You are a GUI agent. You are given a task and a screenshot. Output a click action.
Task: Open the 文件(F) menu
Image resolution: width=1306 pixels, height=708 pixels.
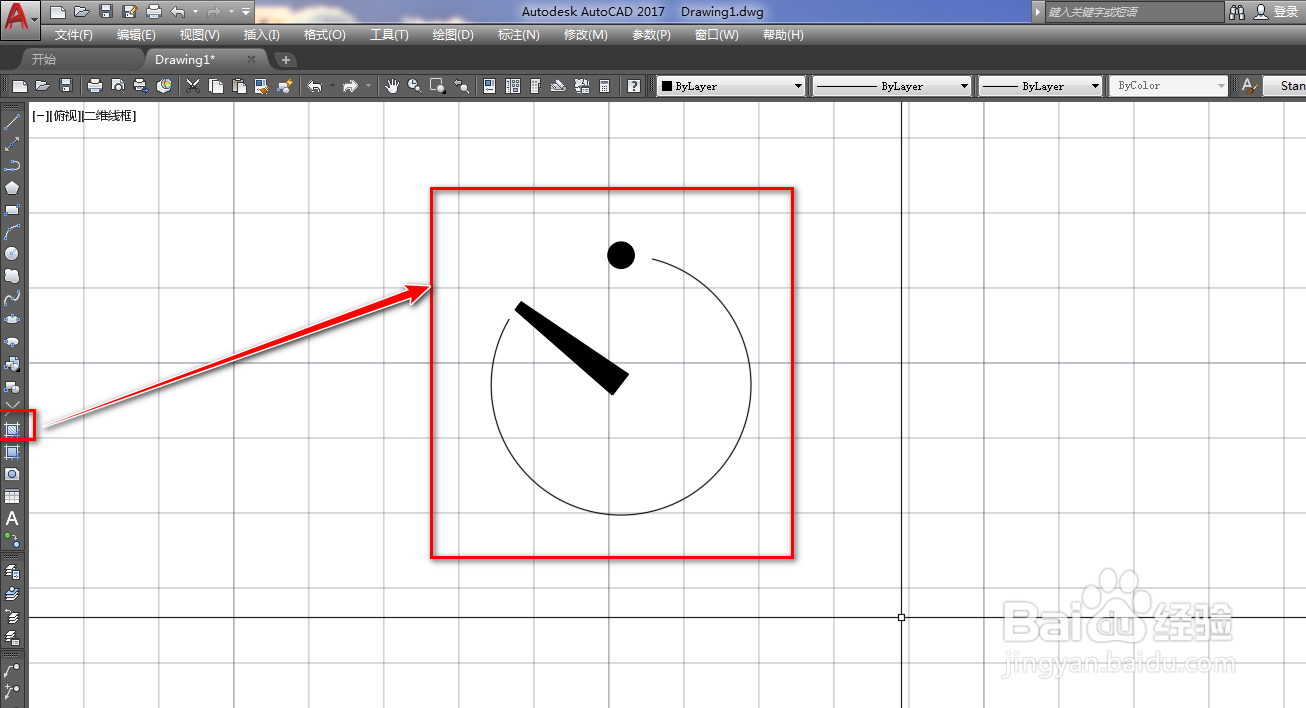(x=74, y=35)
